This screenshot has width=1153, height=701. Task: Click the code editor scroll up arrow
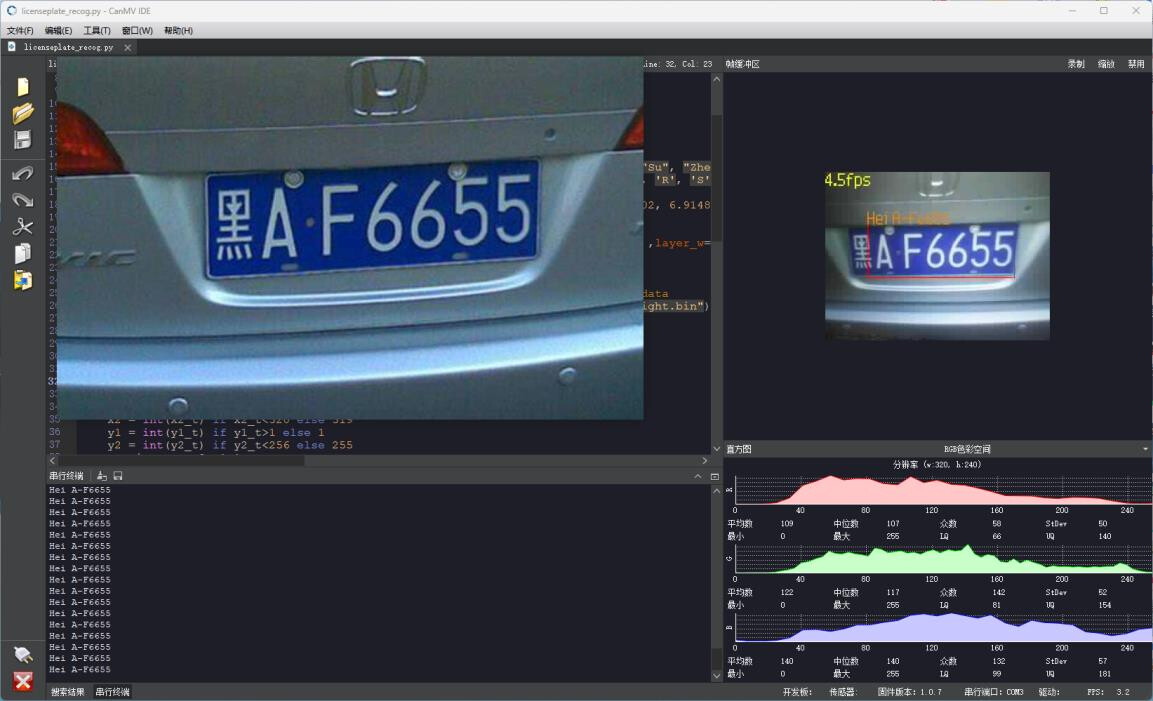coord(716,79)
